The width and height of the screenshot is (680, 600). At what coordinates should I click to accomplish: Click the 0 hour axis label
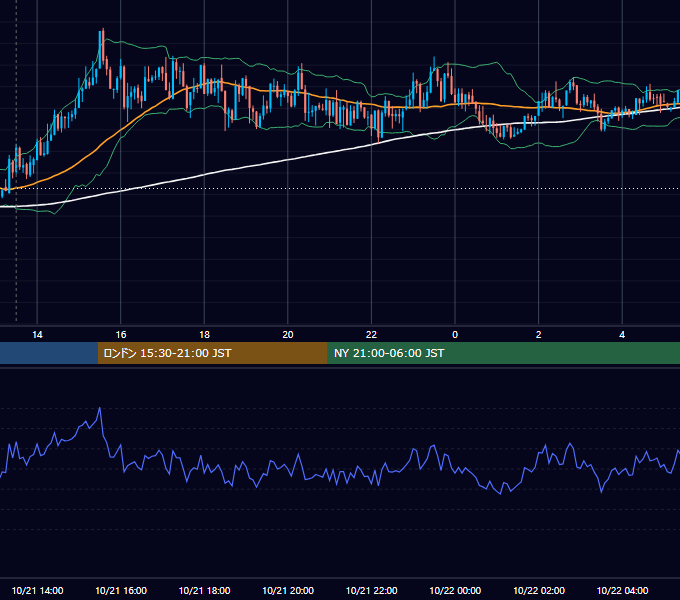pos(455,335)
